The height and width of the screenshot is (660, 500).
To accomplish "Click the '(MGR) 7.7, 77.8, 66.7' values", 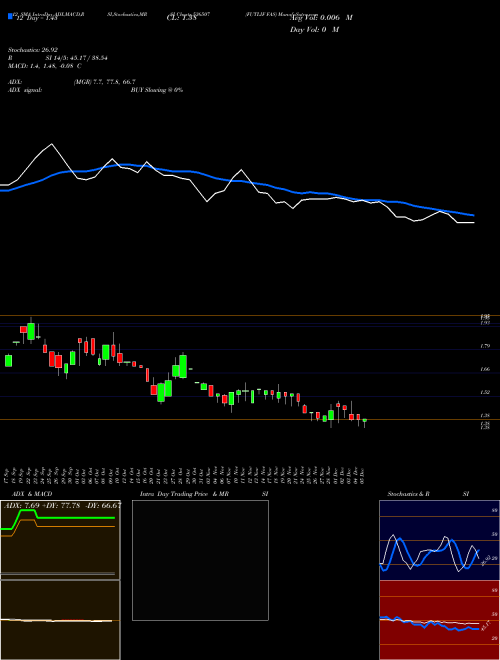I will click(x=104, y=82).
